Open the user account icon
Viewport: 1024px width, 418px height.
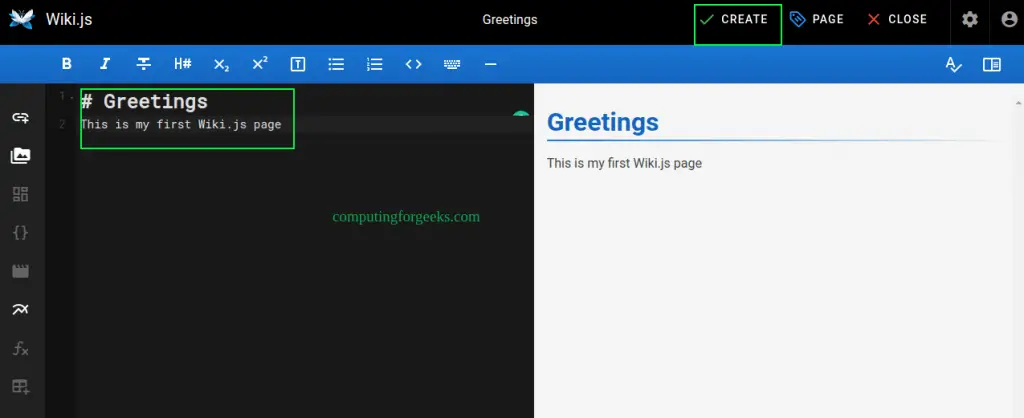(1009, 20)
